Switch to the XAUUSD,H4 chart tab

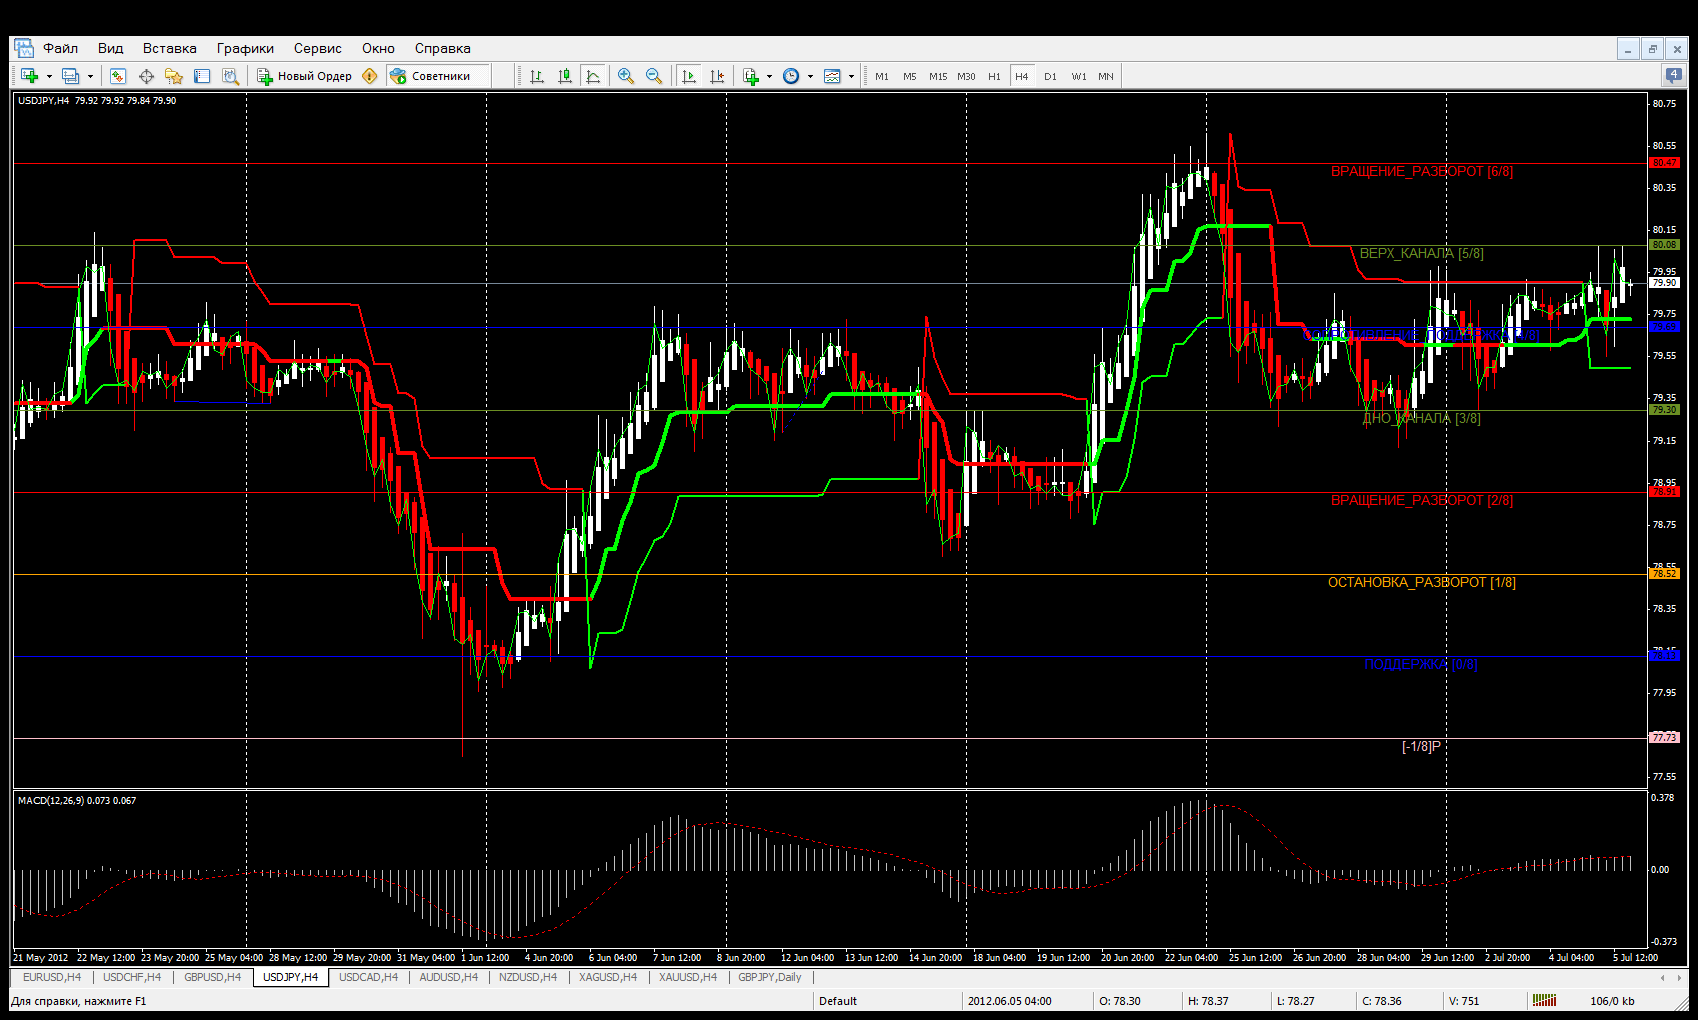pyautogui.click(x=688, y=977)
